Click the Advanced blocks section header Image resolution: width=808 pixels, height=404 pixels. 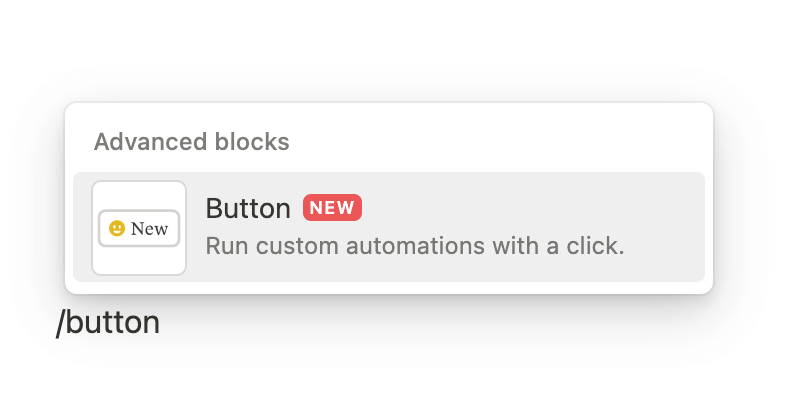pyautogui.click(x=191, y=142)
